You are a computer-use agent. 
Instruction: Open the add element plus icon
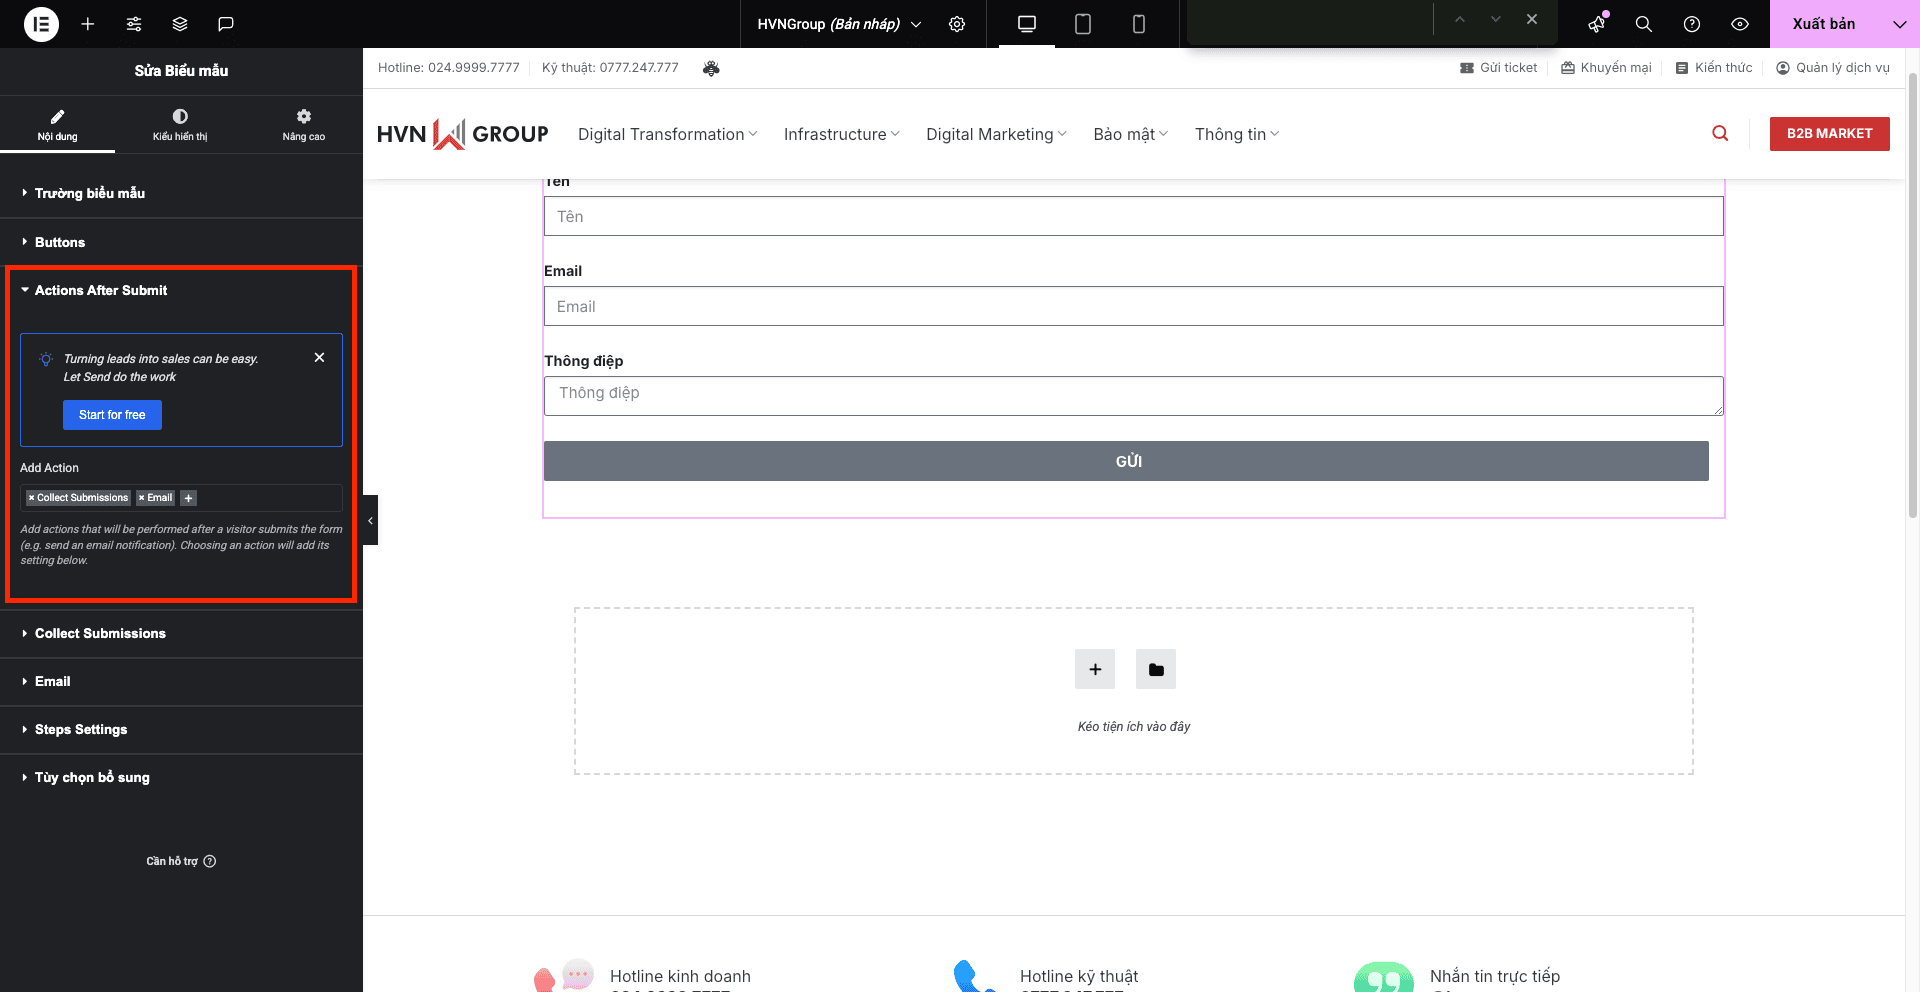(x=88, y=24)
